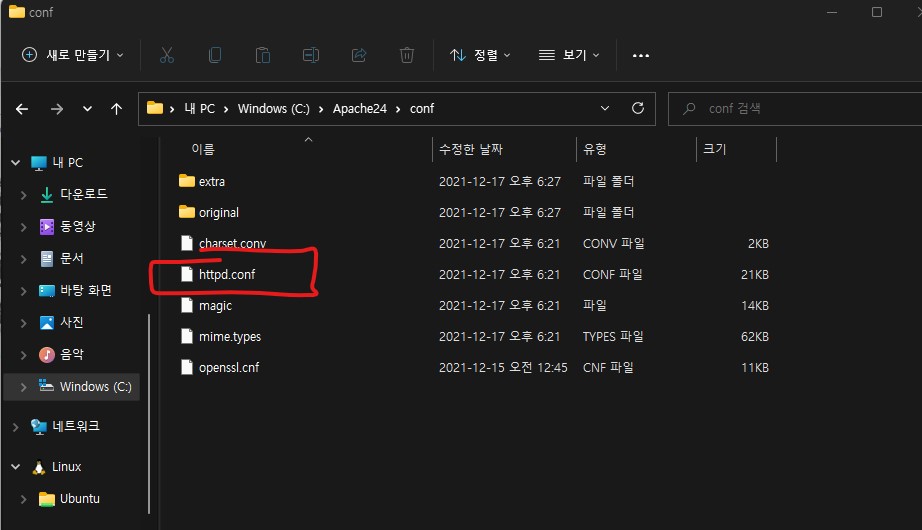This screenshot has height=530, width=922.
Task: Click the search magnifier icon
Action: [689, 109]
